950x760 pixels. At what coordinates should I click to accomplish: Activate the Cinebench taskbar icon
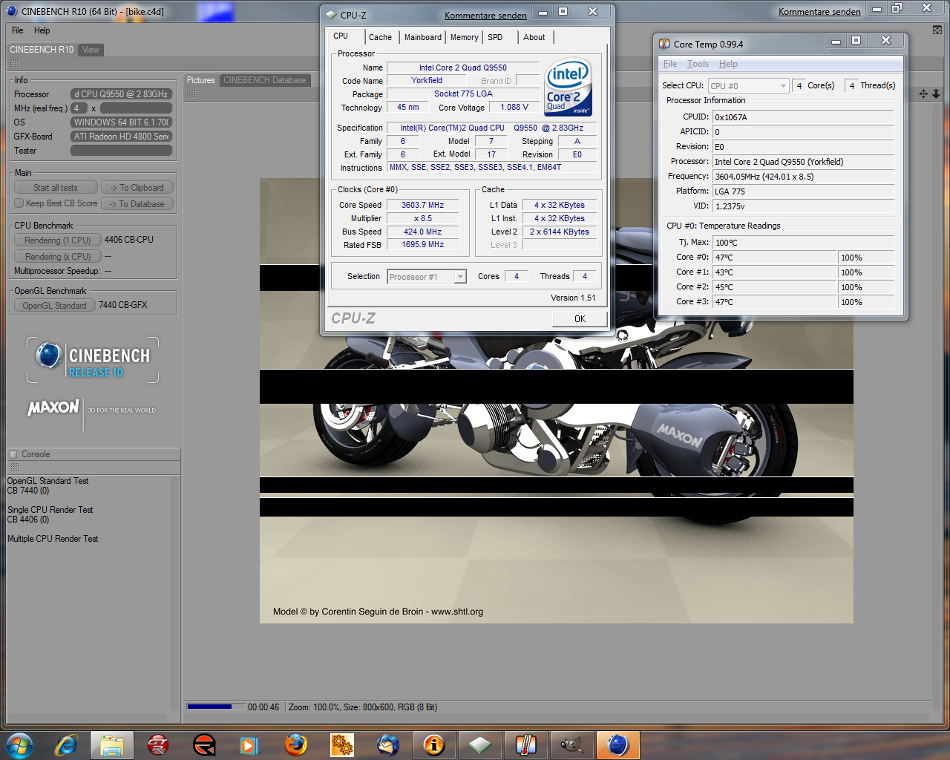618,745
